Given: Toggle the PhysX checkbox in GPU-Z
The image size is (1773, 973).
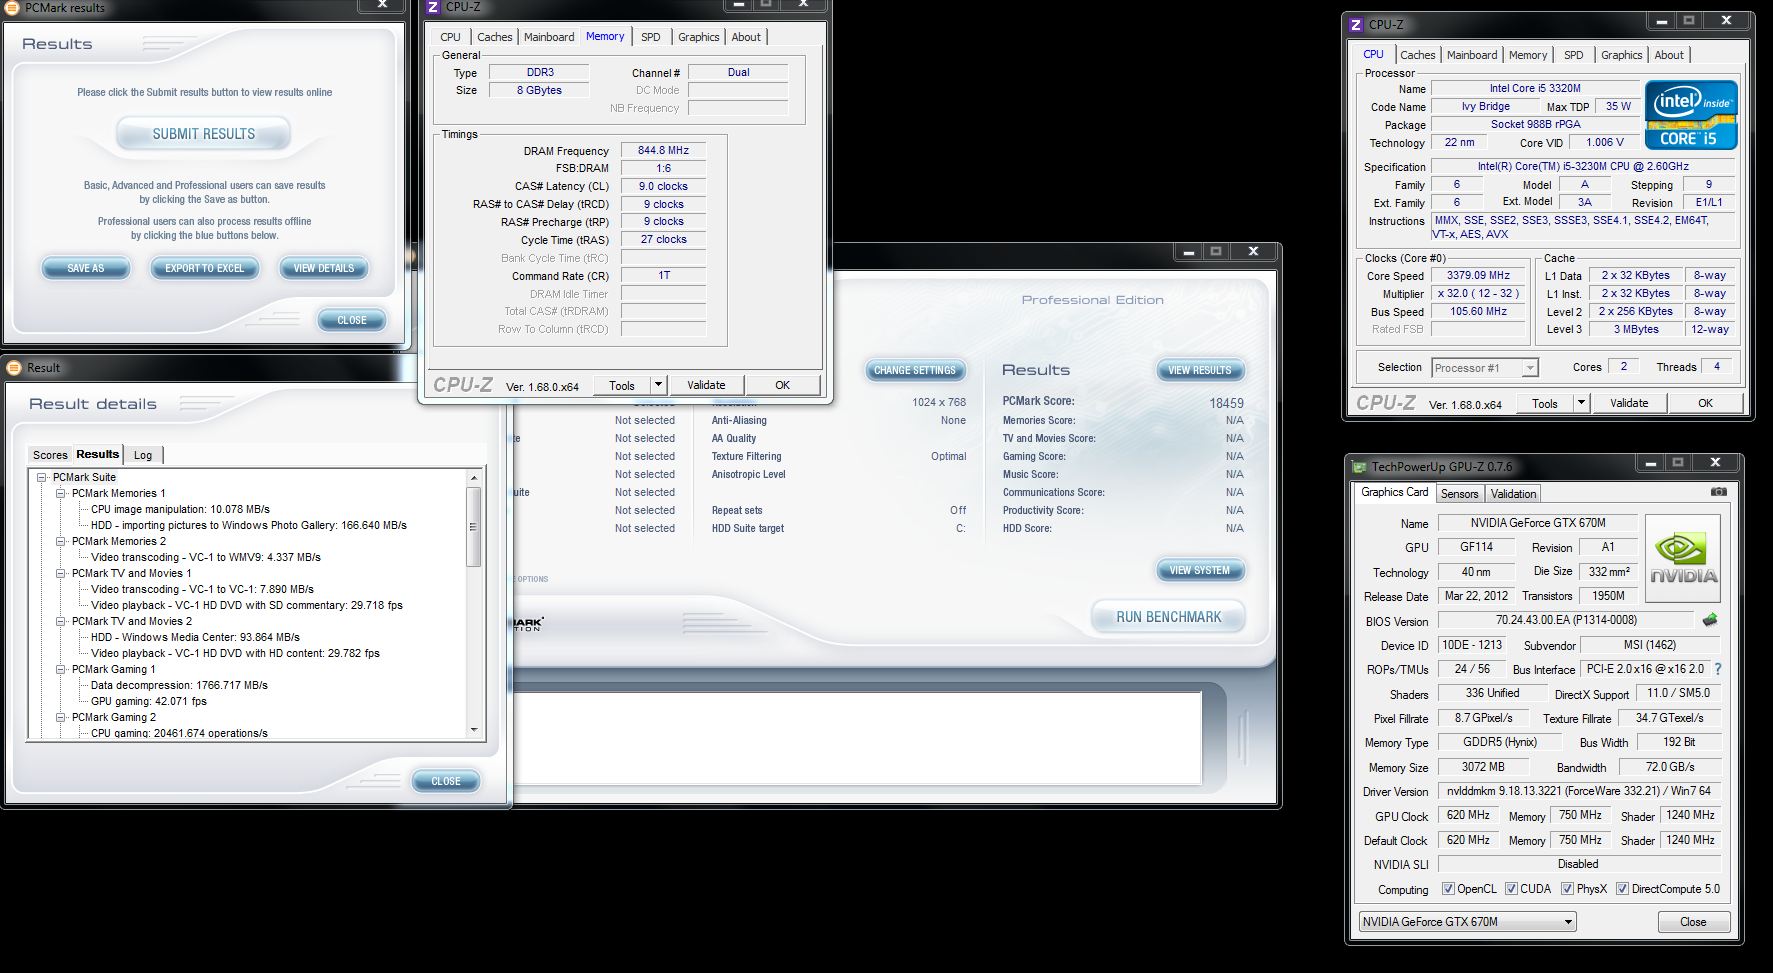Looking at the screenshot, I should [1567, 889].
